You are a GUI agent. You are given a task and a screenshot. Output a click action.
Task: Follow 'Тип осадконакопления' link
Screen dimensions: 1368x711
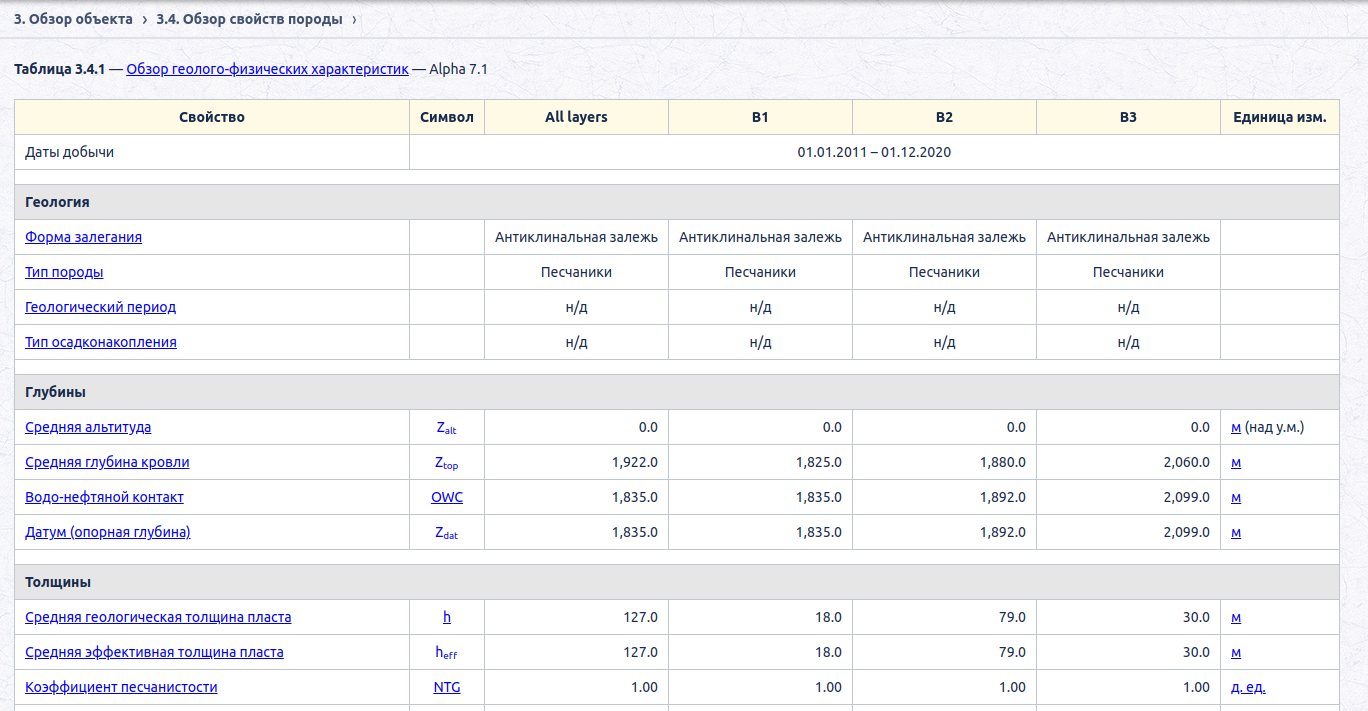pyautogui.click(x=101, y=342)
